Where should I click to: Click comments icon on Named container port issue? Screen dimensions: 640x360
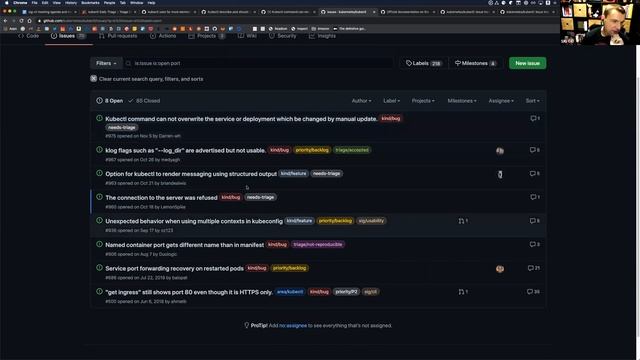tap(535, 244)
